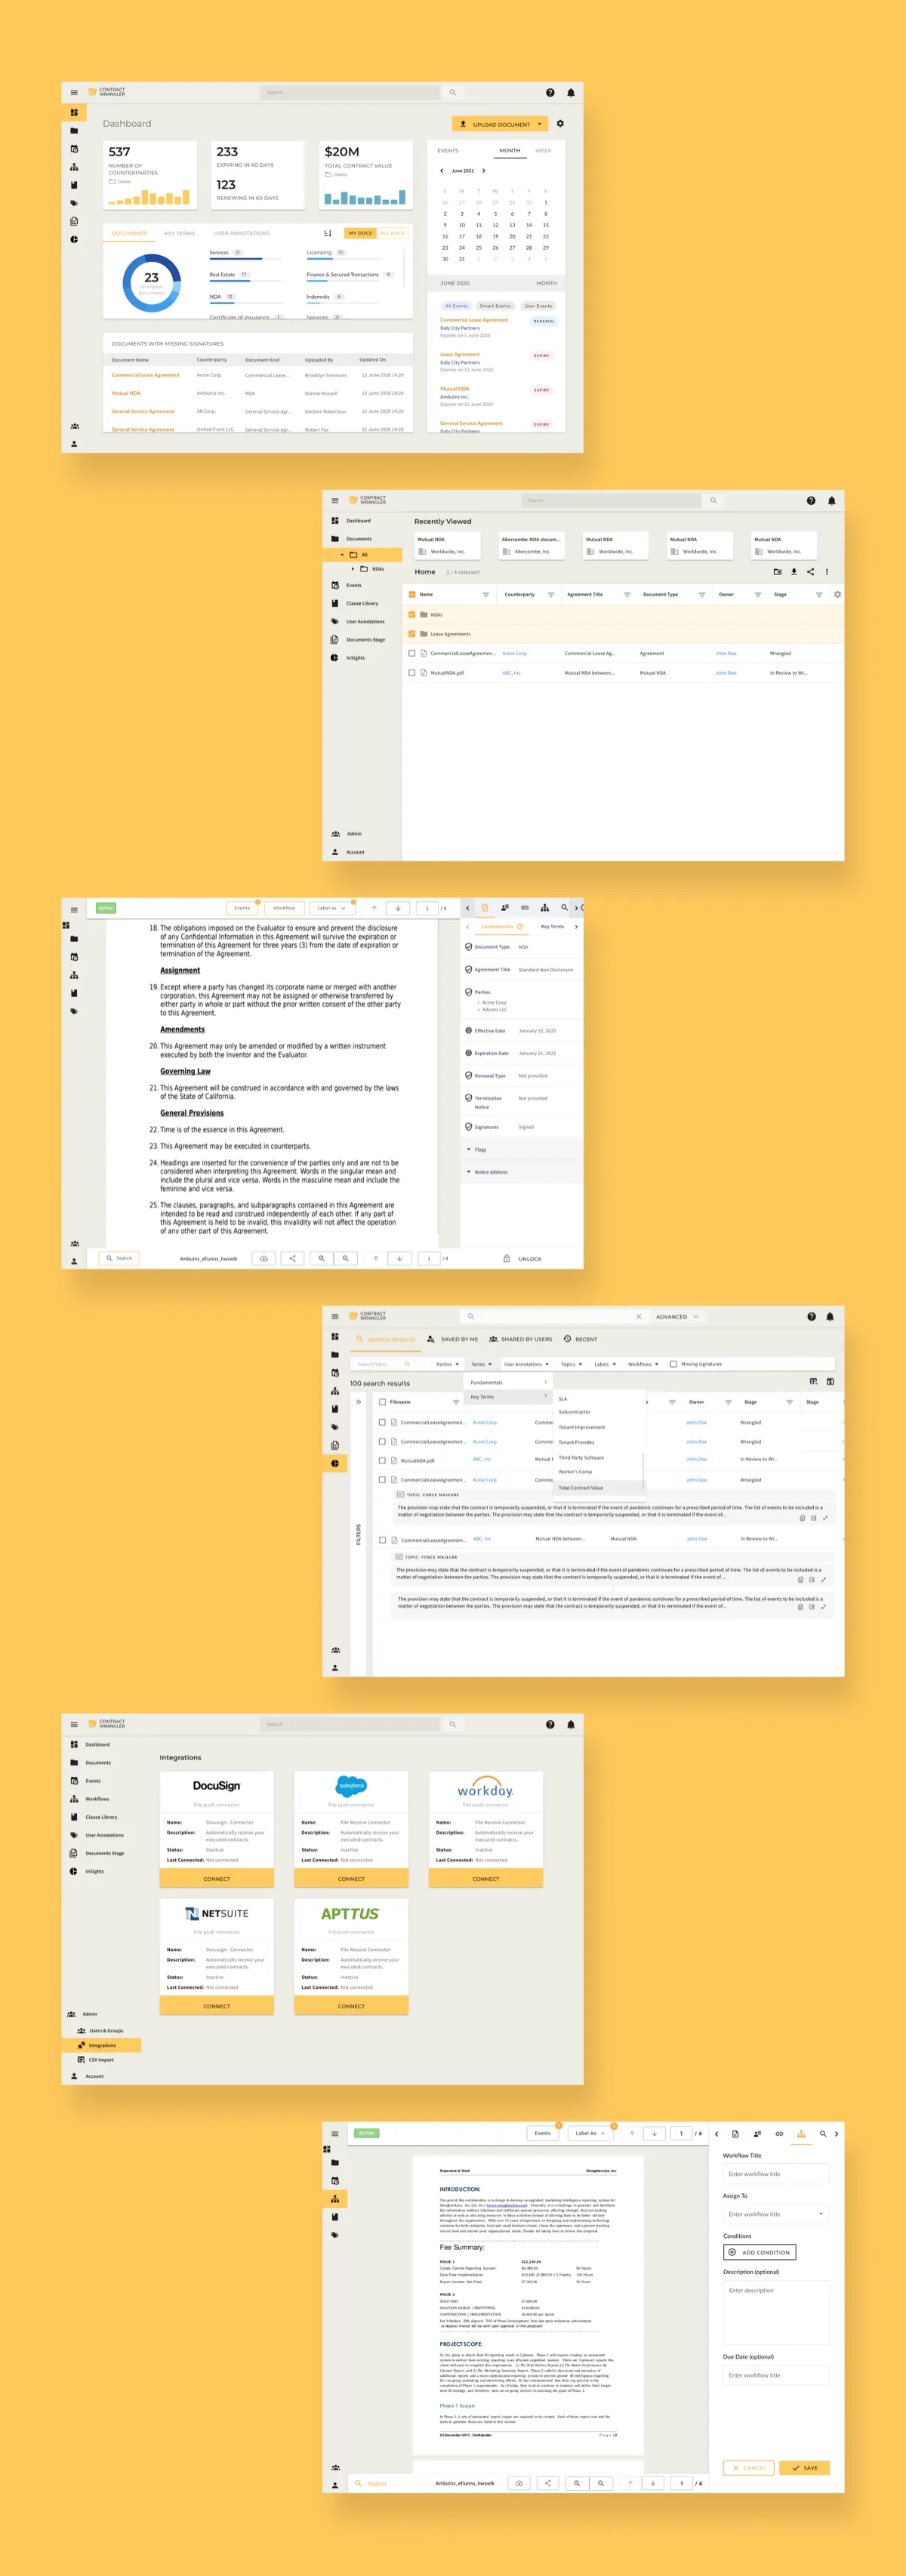Open Saved By Me tab
This screenshot has width=906, height=2576.
coord(452,1339)
